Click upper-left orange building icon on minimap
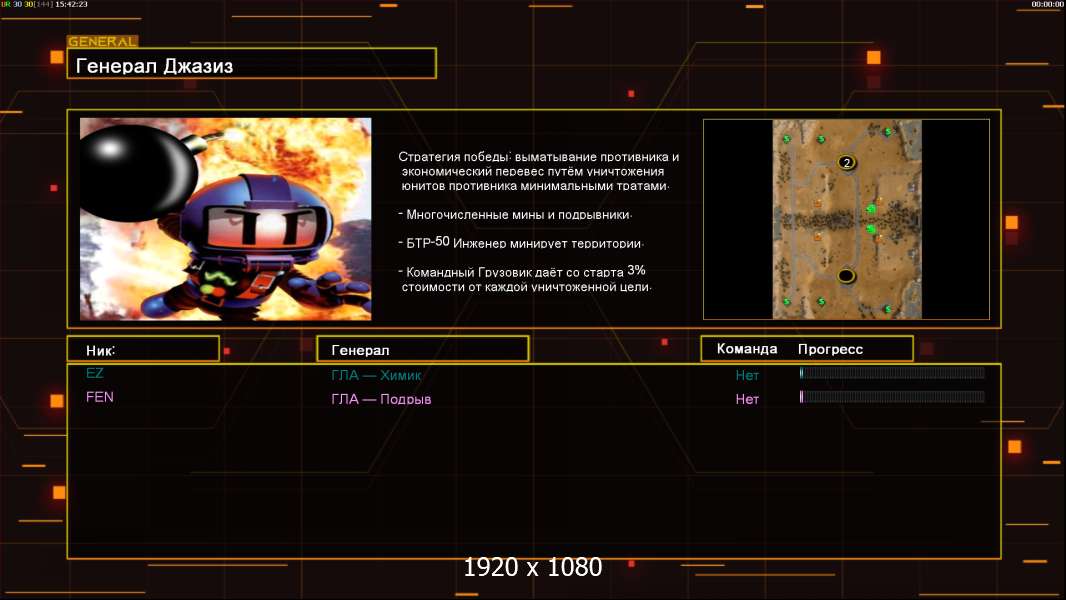The height and width of the screenshot is (600, 1066). click(x=817, y=203)
